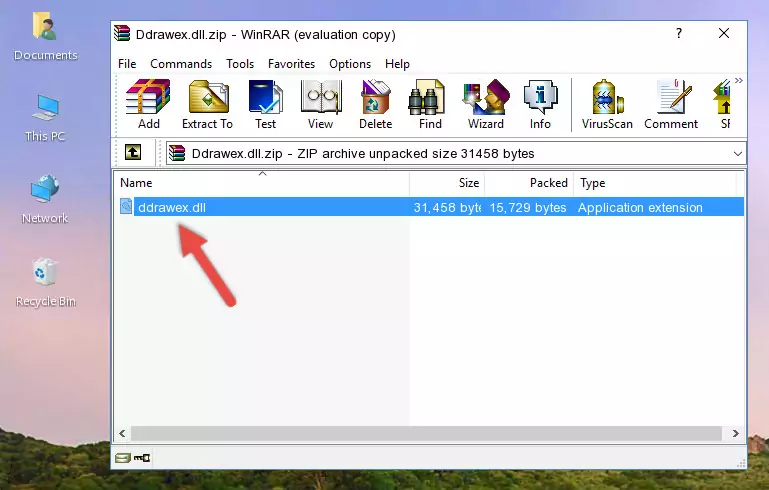Click the horizontal scrollbar left arrow
The image size is (769, 490).
click(122, 434)
